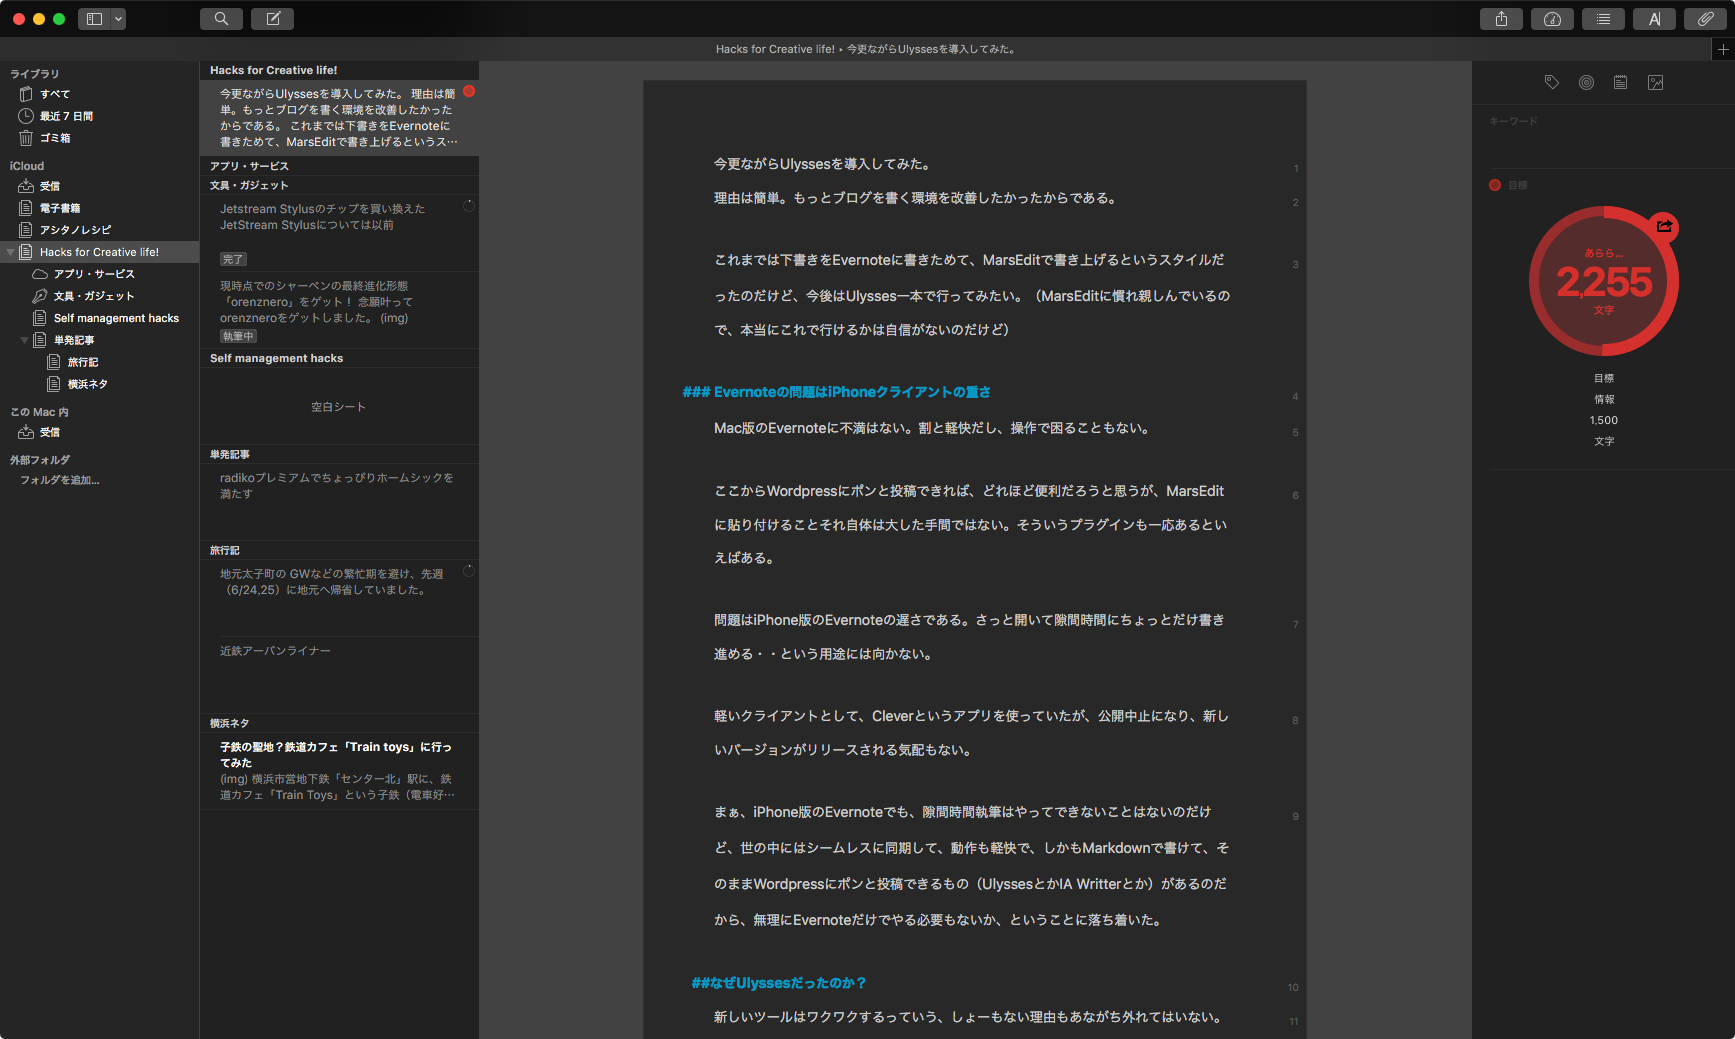The height and width of the screenshot is (1039, 1735).
Task: Open the 地元太子町の GW sheet
Action: pyautogui.click(x=339, y=598)
